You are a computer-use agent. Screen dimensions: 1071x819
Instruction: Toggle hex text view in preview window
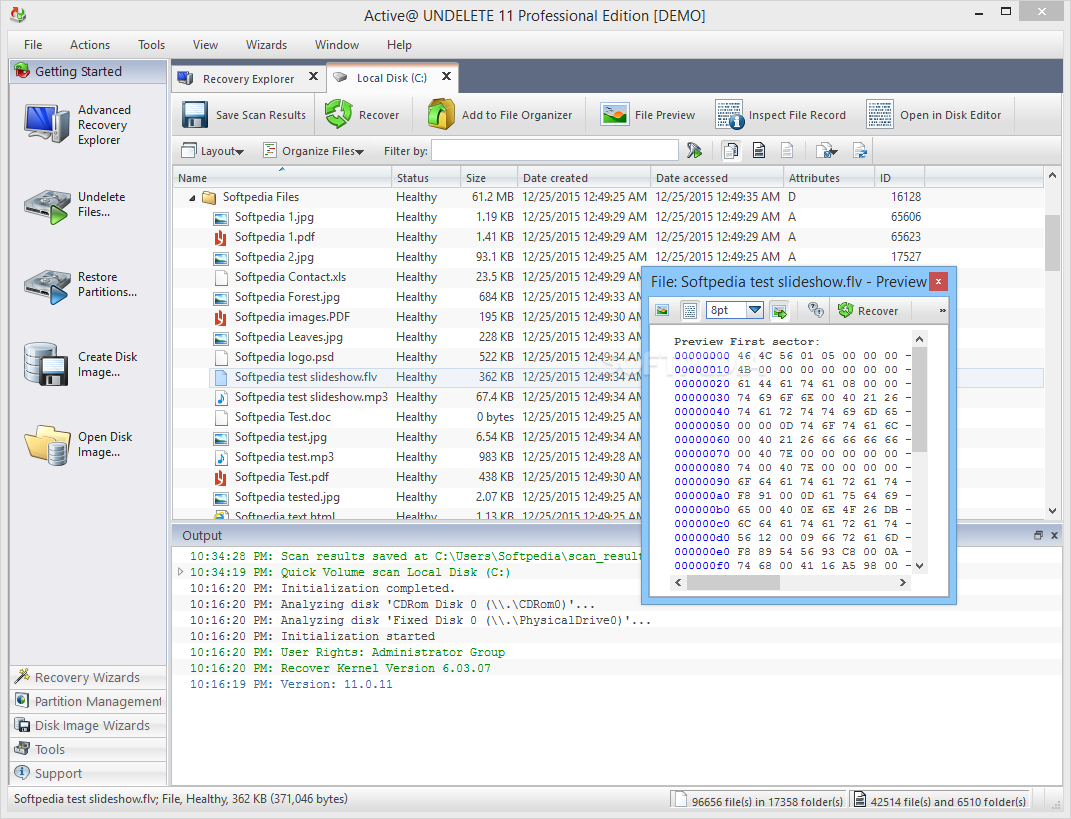(x=690, y=311)
